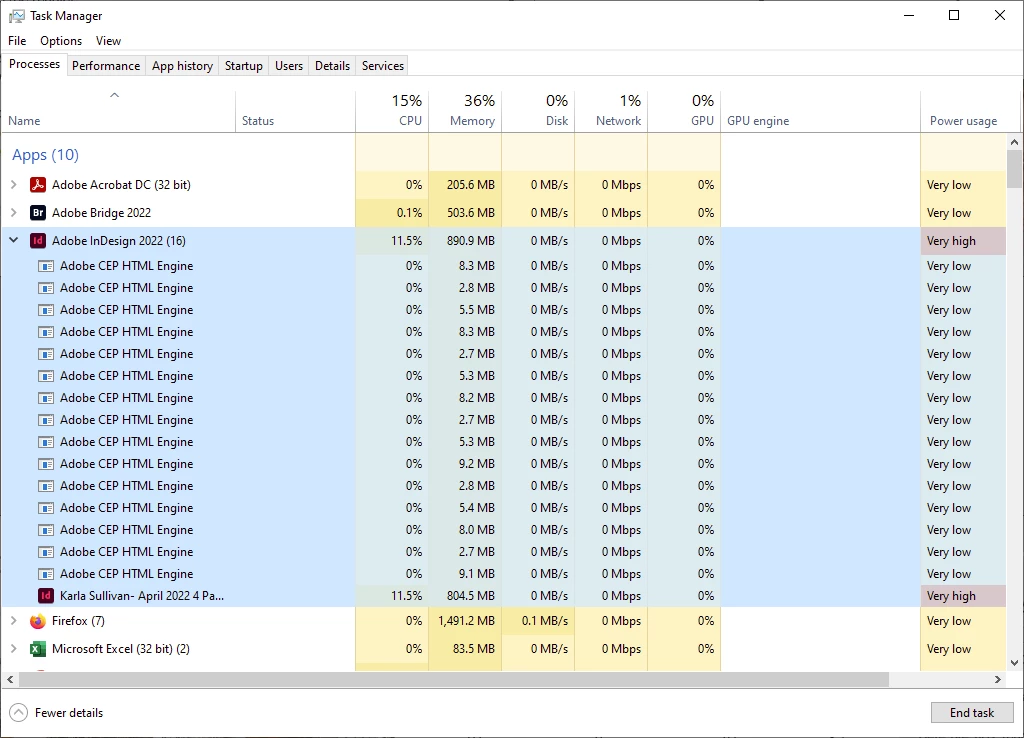The image size is (1024, 738).
Task: Click icon of the 8.3 MB CEP HTML Engine first row
Action: pyautogui.click(x=46, y=266)
